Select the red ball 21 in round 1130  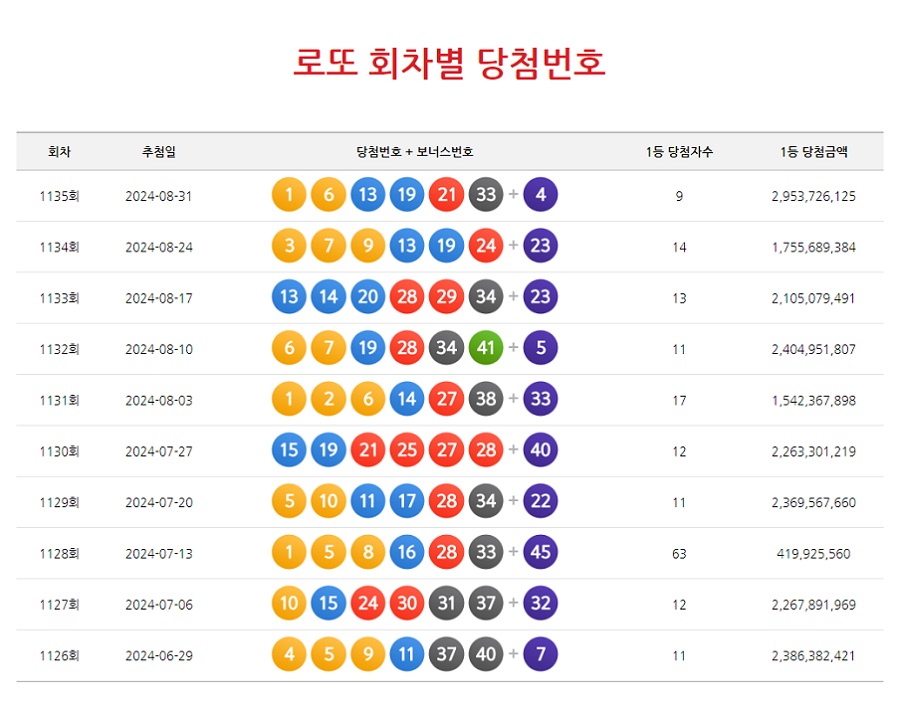click(367, 450)
